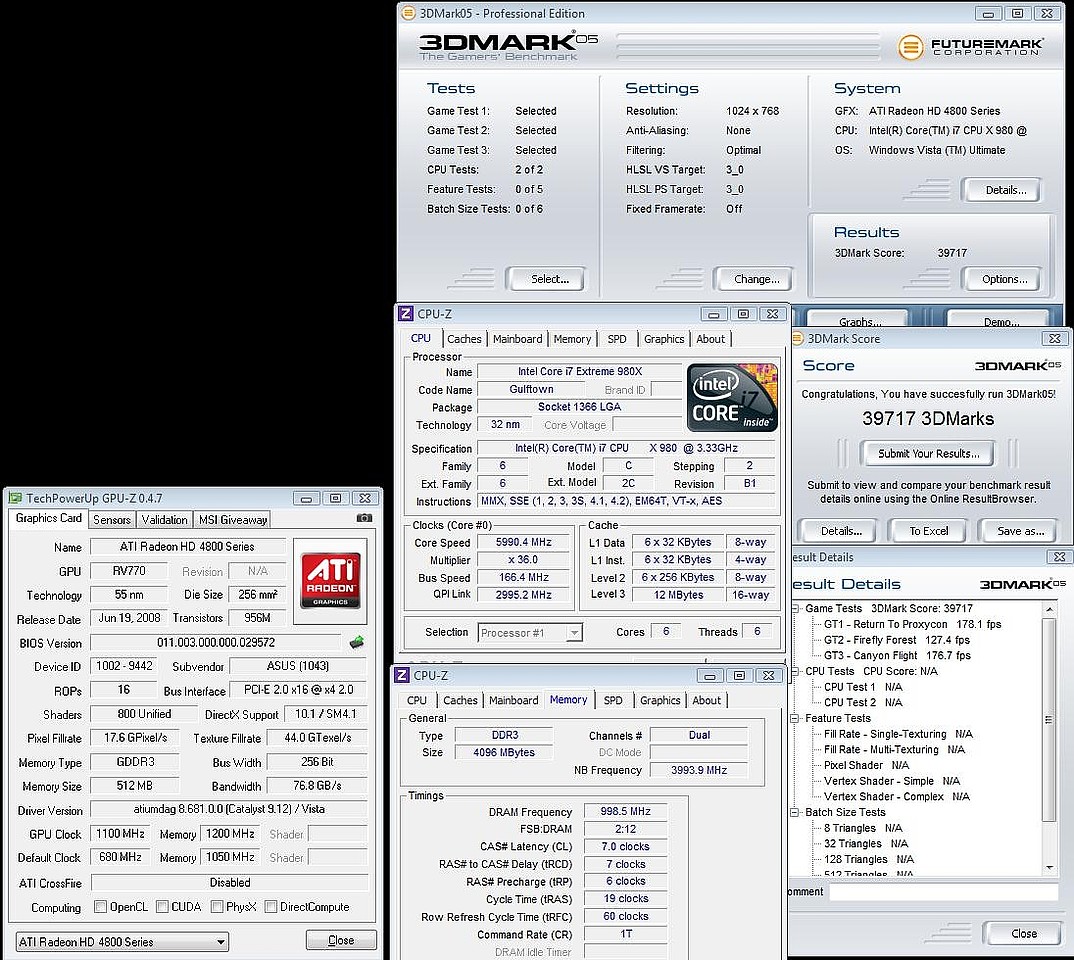1074x960 pixels.
Task: Click the To Excel button
Action: (928, 531)
